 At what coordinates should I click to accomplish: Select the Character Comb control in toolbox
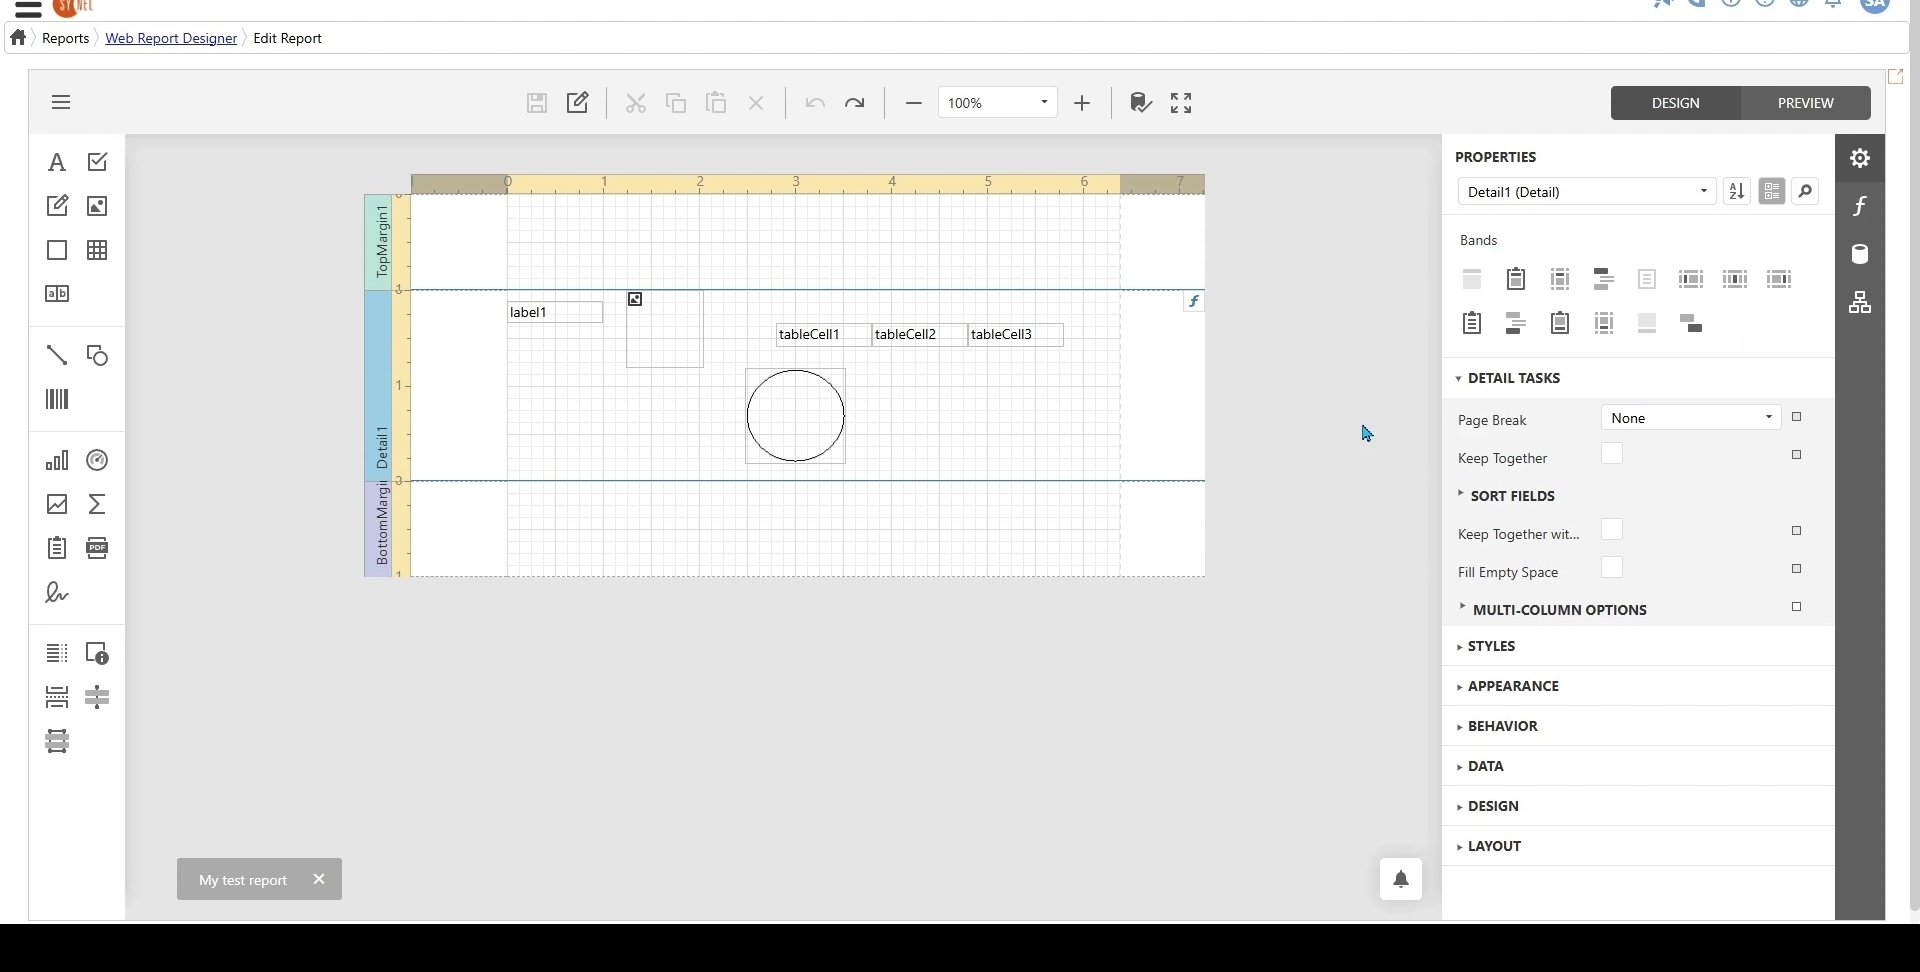click(57, 294)
